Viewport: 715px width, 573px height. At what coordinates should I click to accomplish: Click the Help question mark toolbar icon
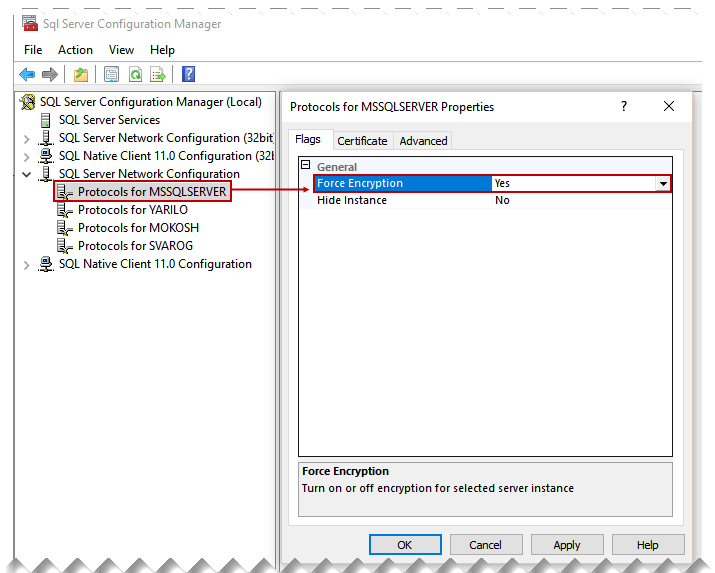[x=188, y=74]
